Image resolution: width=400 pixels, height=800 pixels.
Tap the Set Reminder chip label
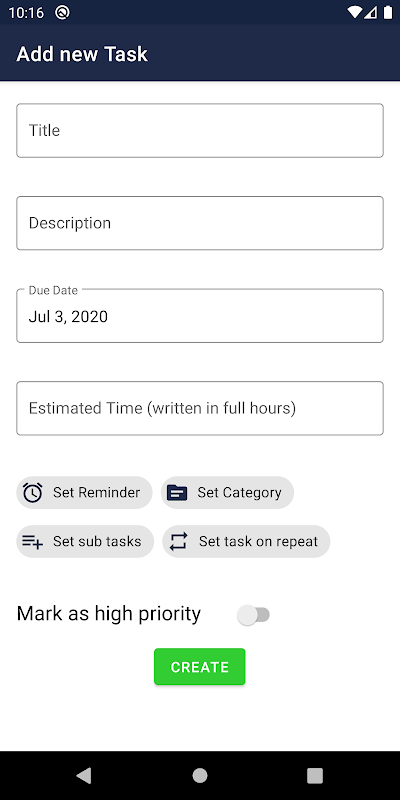(96, 492)
